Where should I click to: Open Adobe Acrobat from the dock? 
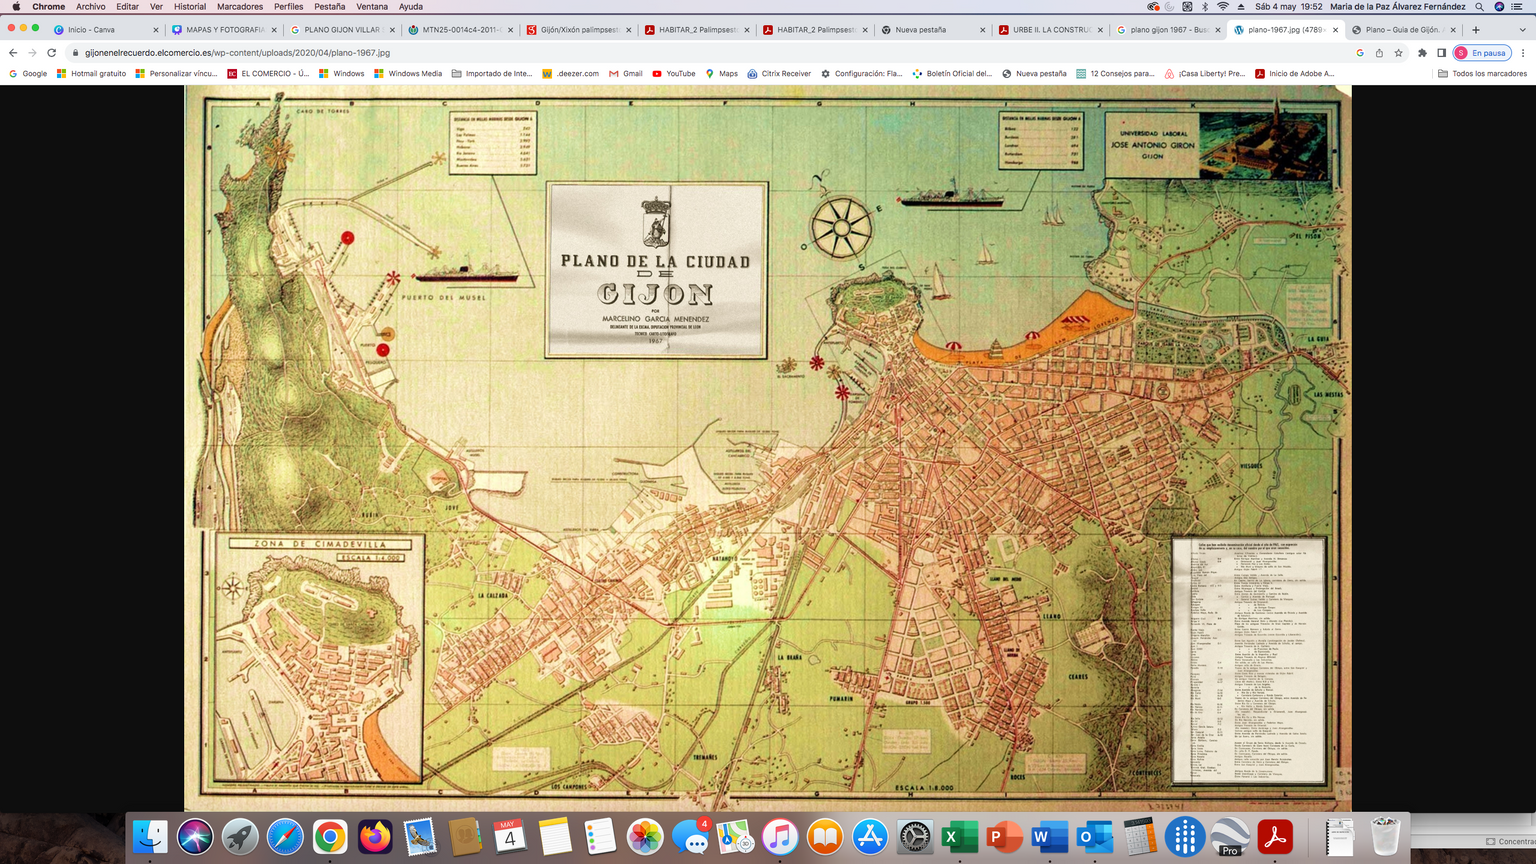click(x=1274, y=837)
